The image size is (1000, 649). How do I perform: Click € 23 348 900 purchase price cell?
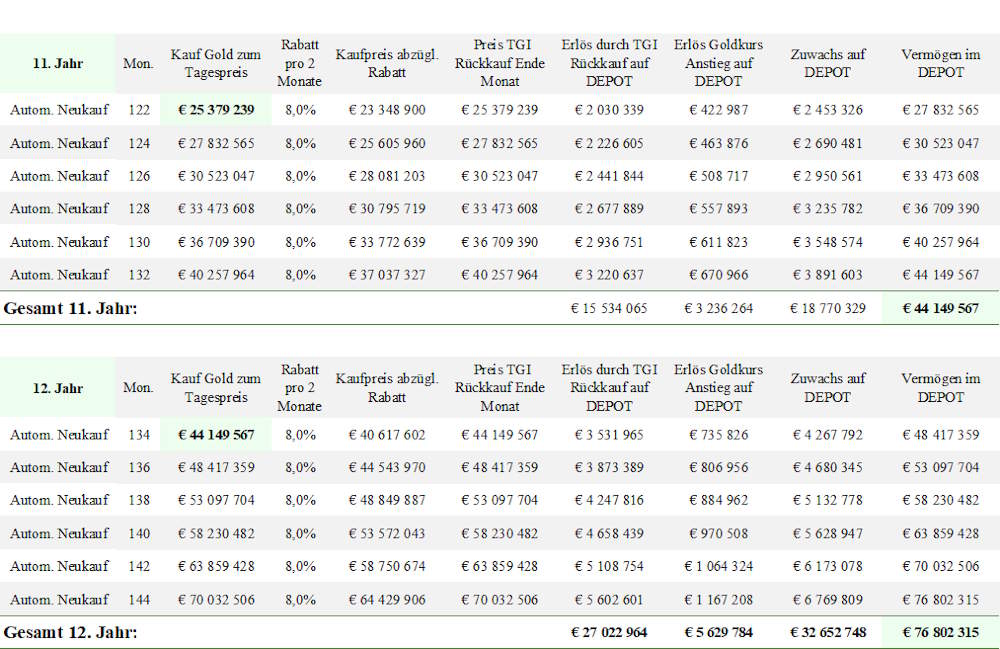387,110
